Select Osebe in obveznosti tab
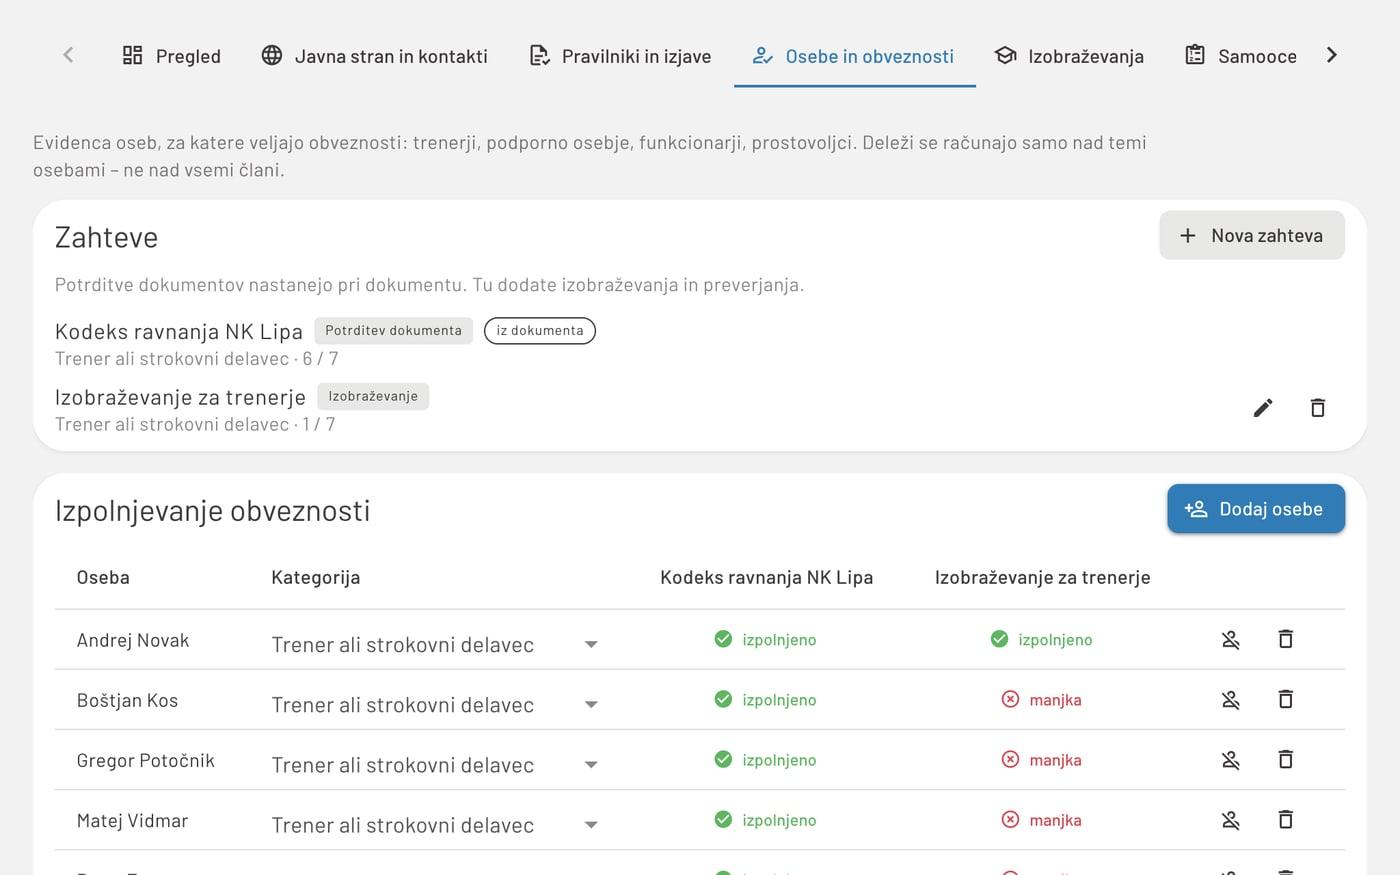This screenshot has width=1400, height=875. pyautogui.click(x=854, y=56)
